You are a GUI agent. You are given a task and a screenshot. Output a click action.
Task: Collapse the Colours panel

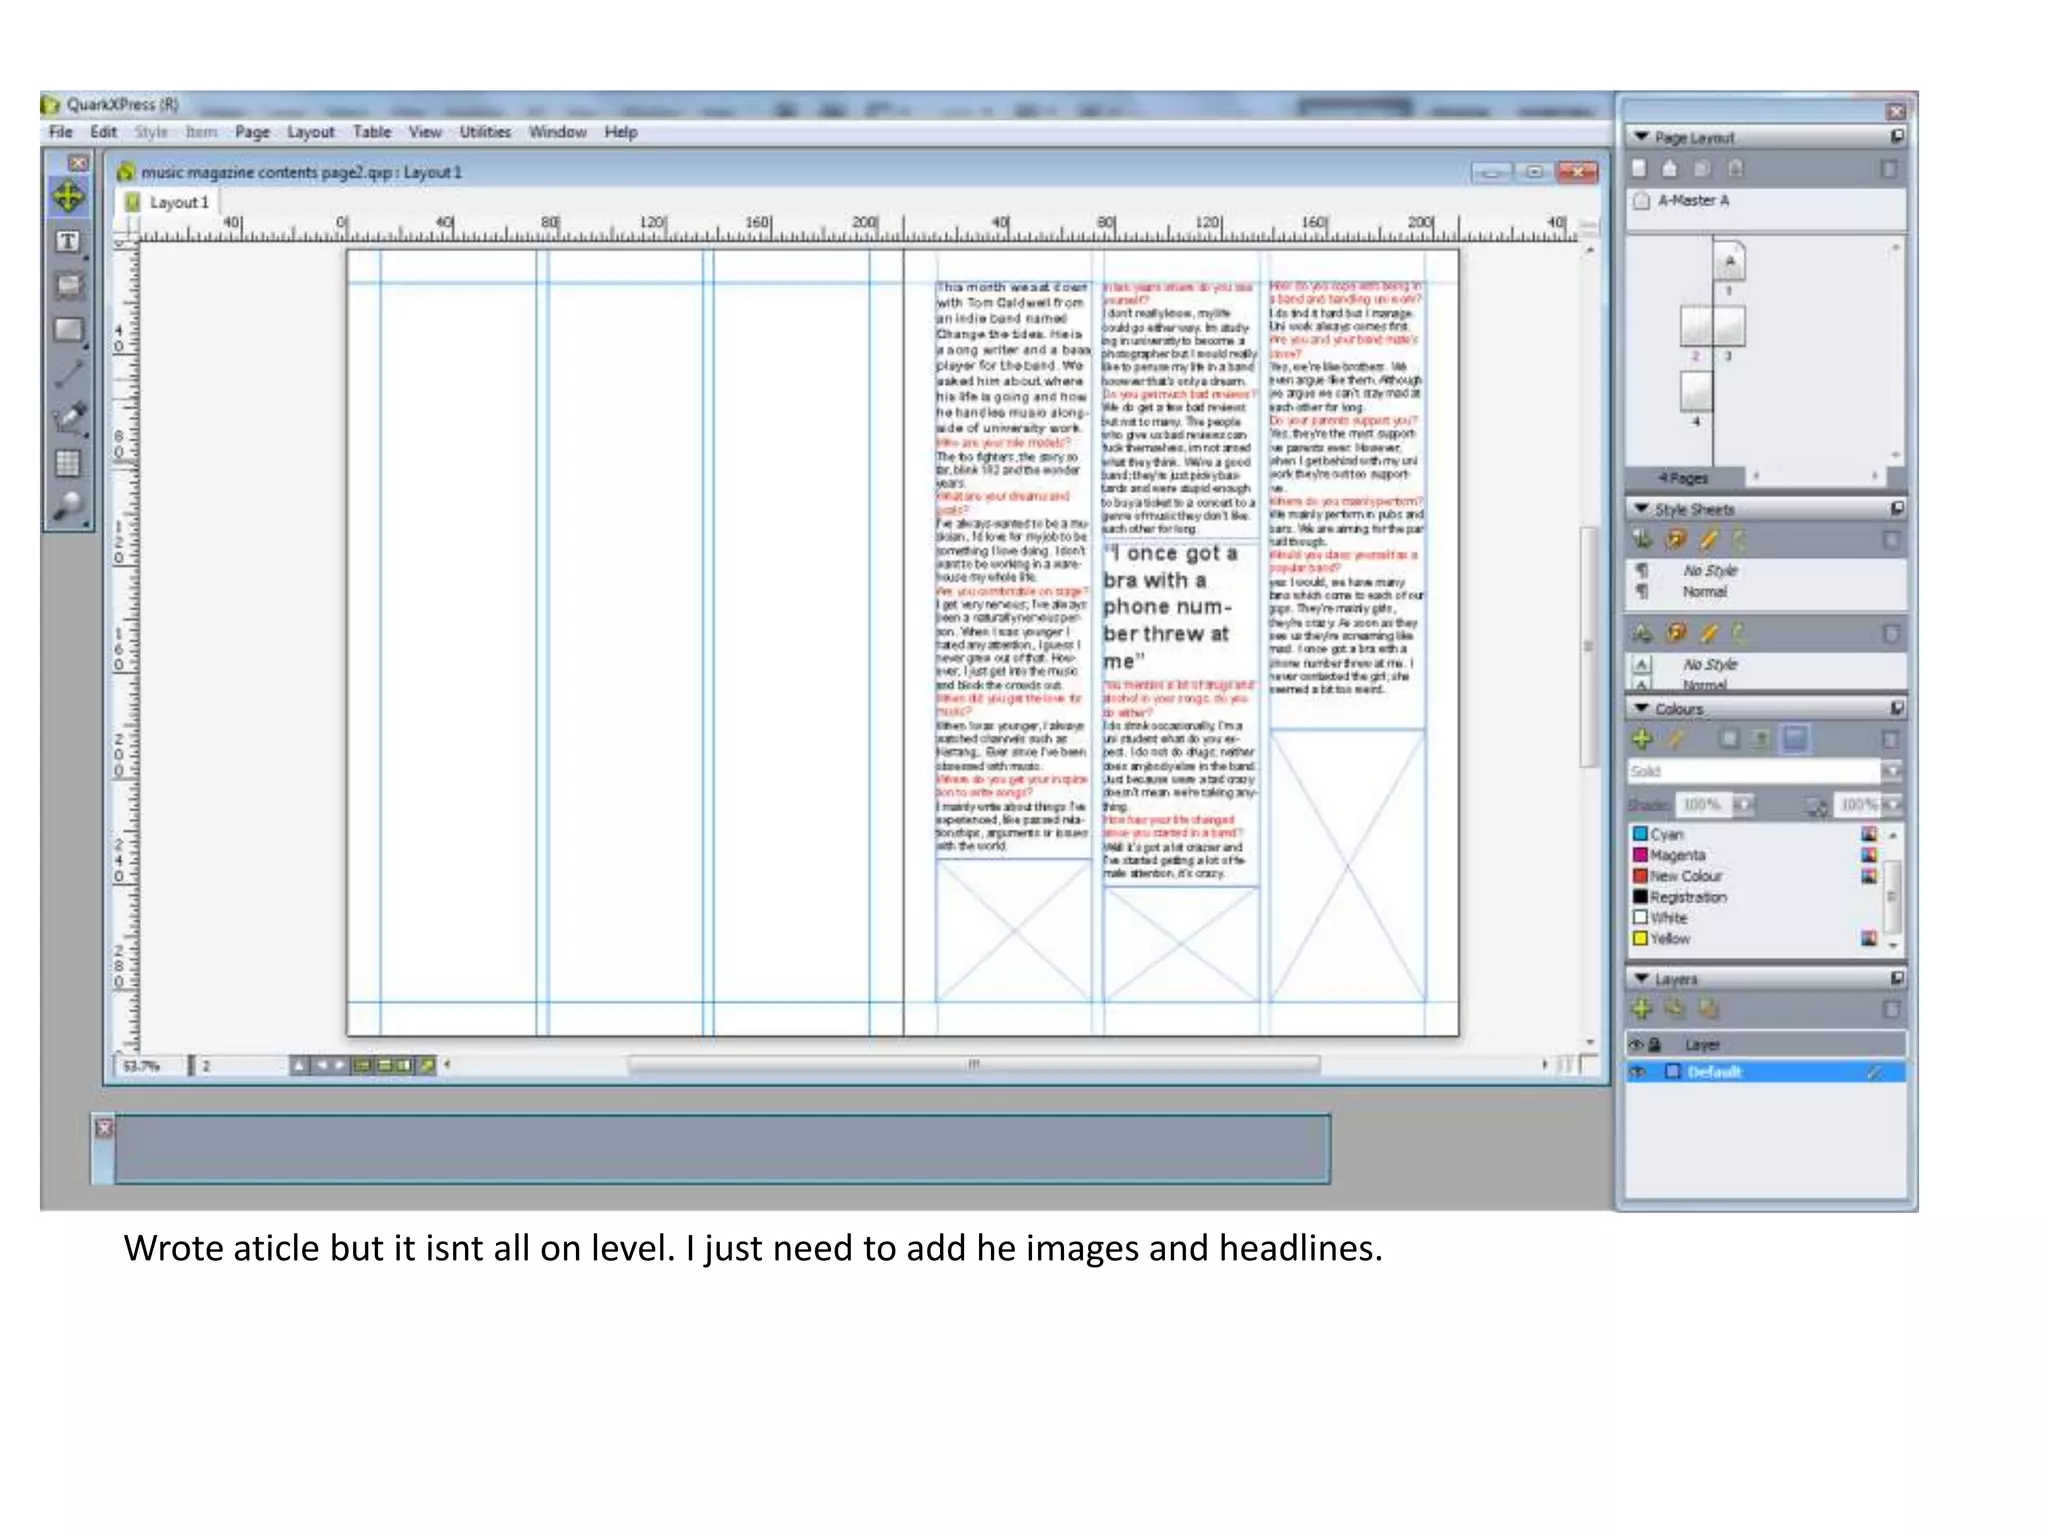tap(1641, 708)
